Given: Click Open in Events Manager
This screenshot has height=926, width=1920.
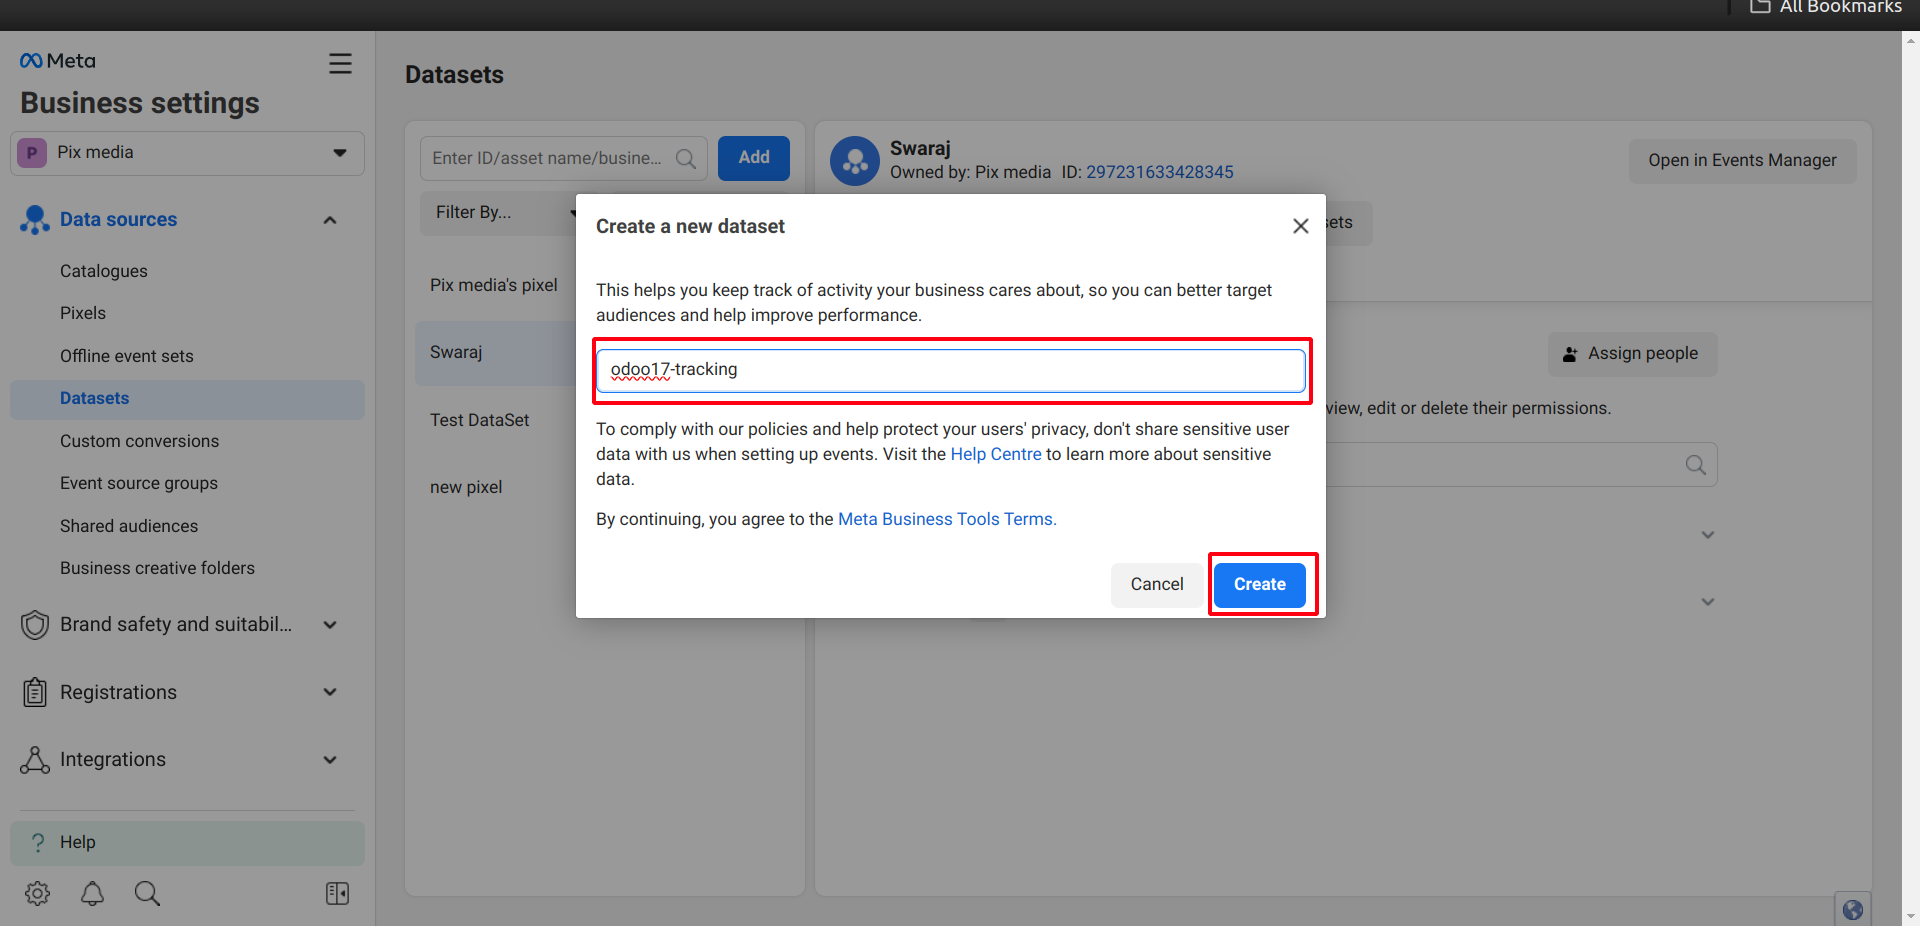Looking at the screenshot, I should [1742, 161].
